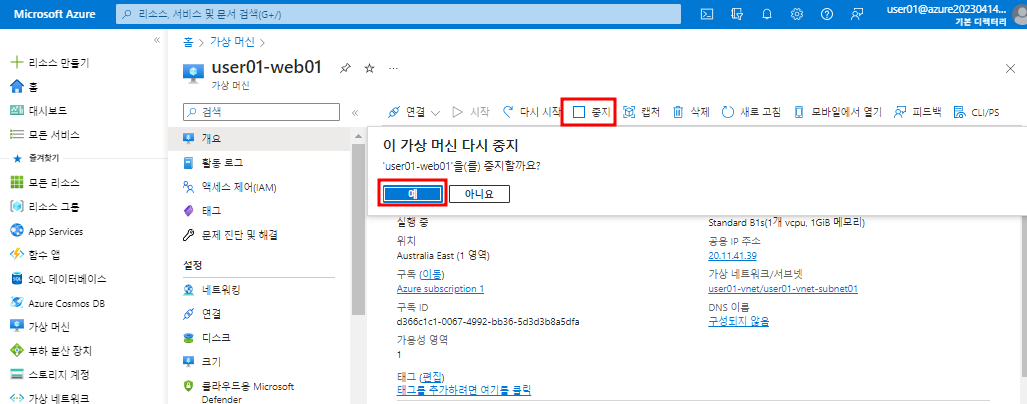The width and height of the screenshot is (1027, 404).
Task: Click 새로 고침 refresh button
Action: (751, 112)
